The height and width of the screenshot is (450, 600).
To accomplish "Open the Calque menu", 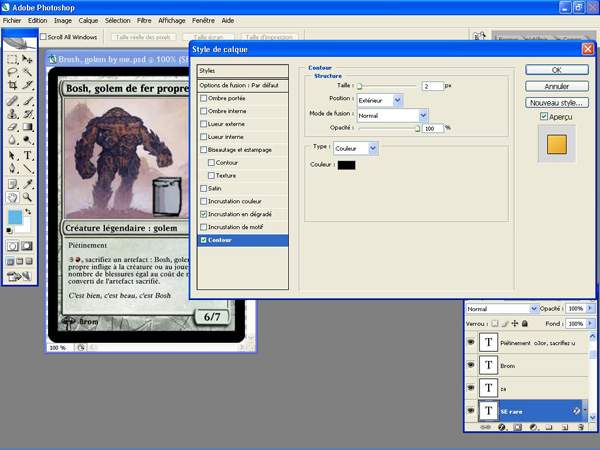I will pyautogui.click(x=88, y=21).
